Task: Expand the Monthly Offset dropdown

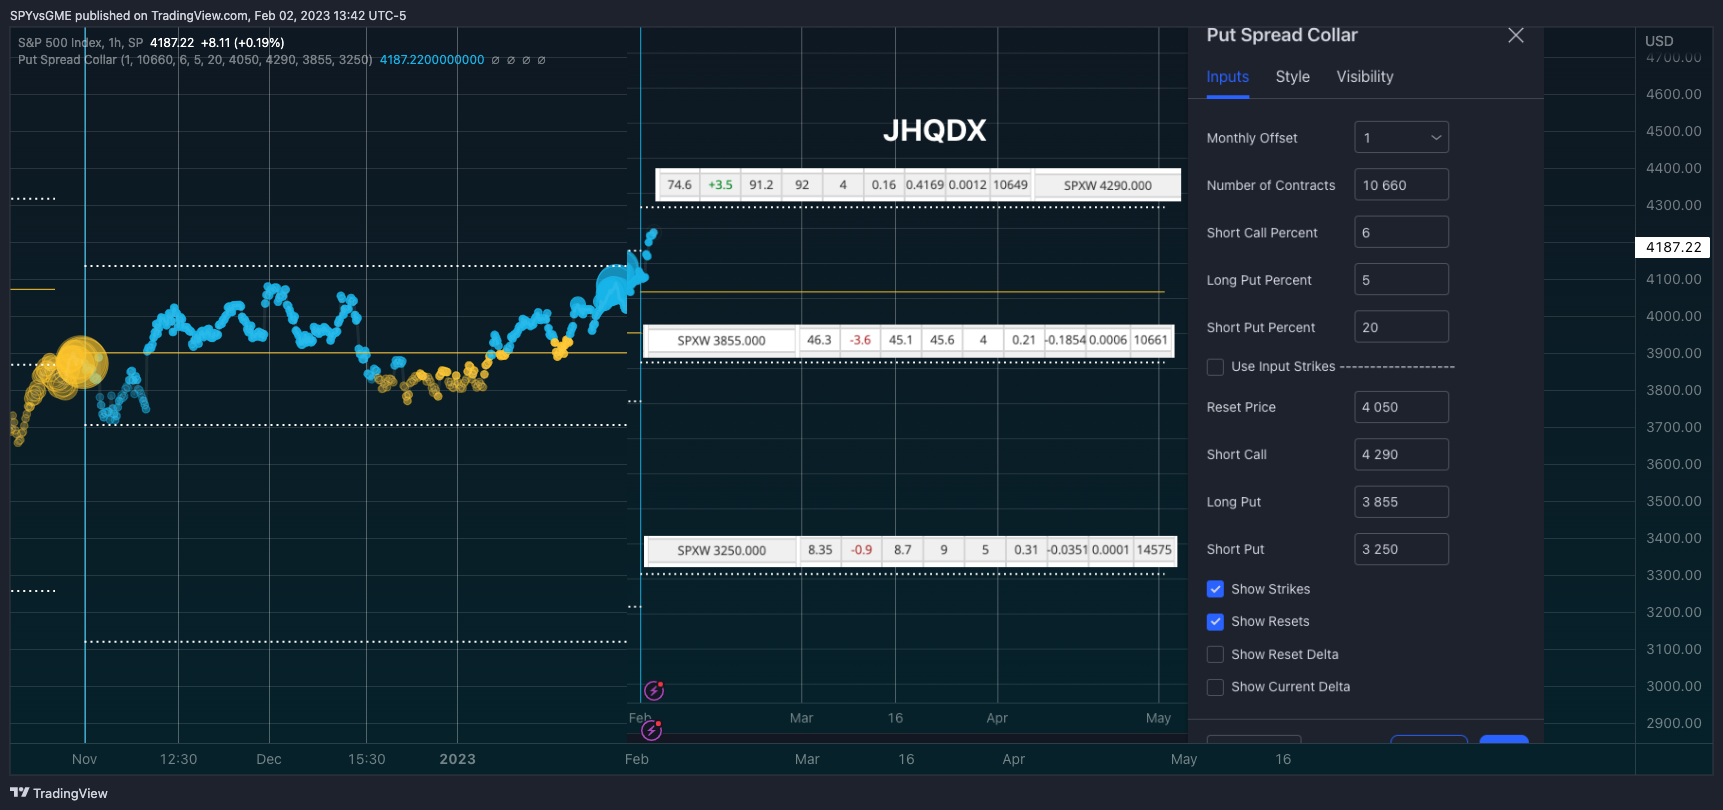Action: 1401,137
